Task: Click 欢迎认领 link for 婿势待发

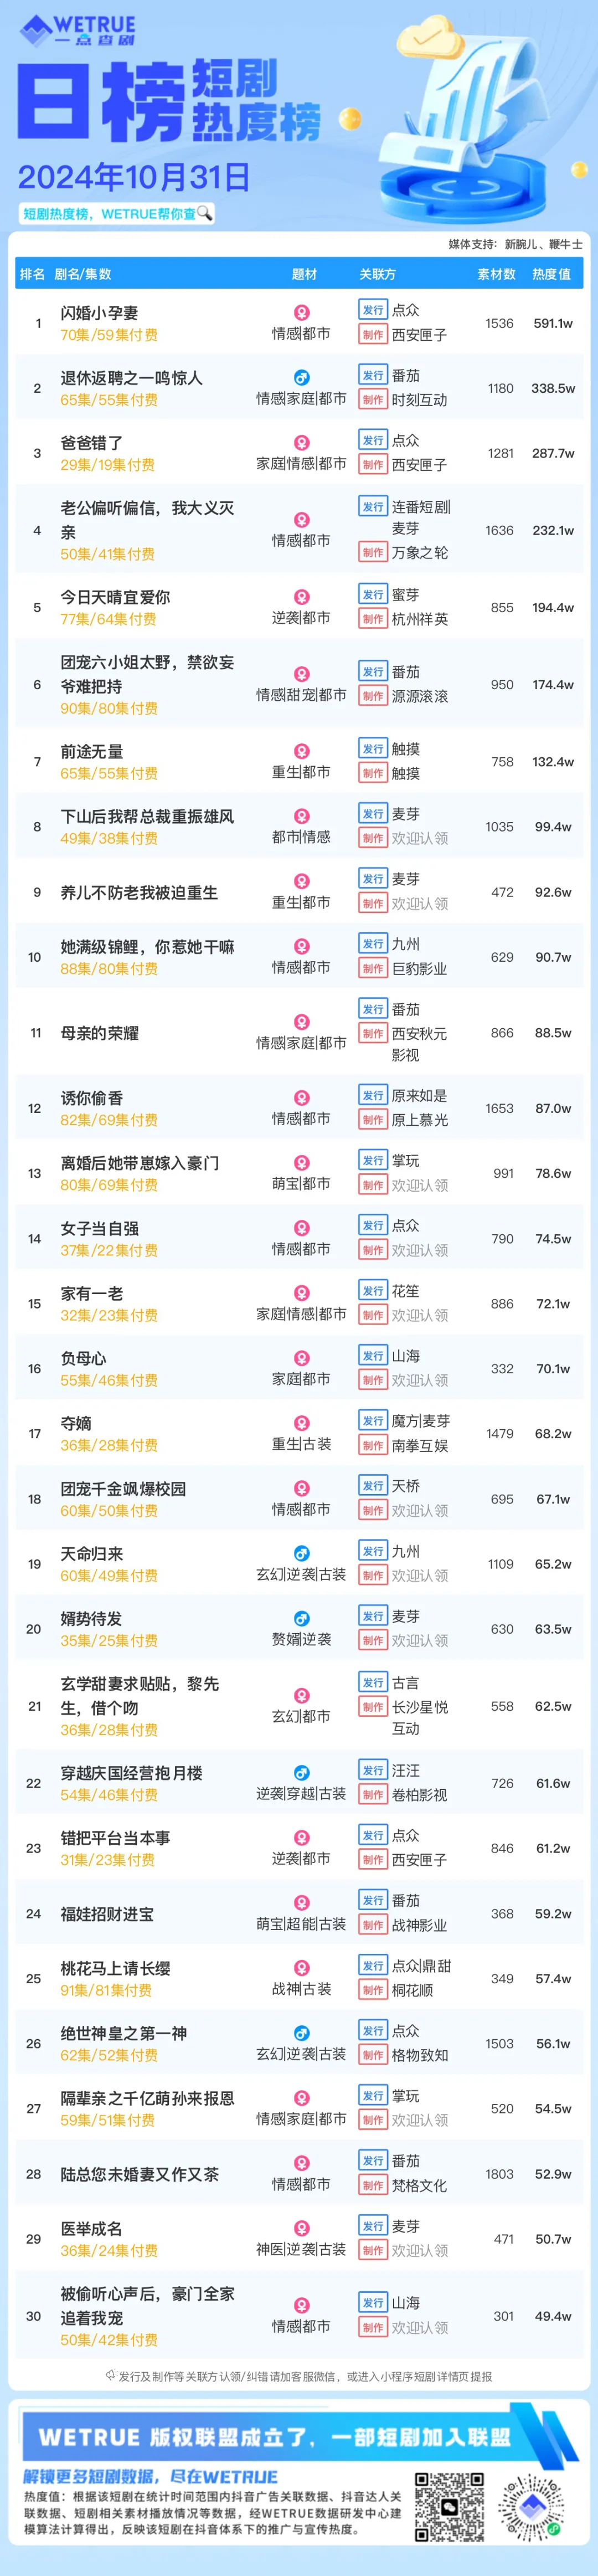Action: (x=419, y=1640)
